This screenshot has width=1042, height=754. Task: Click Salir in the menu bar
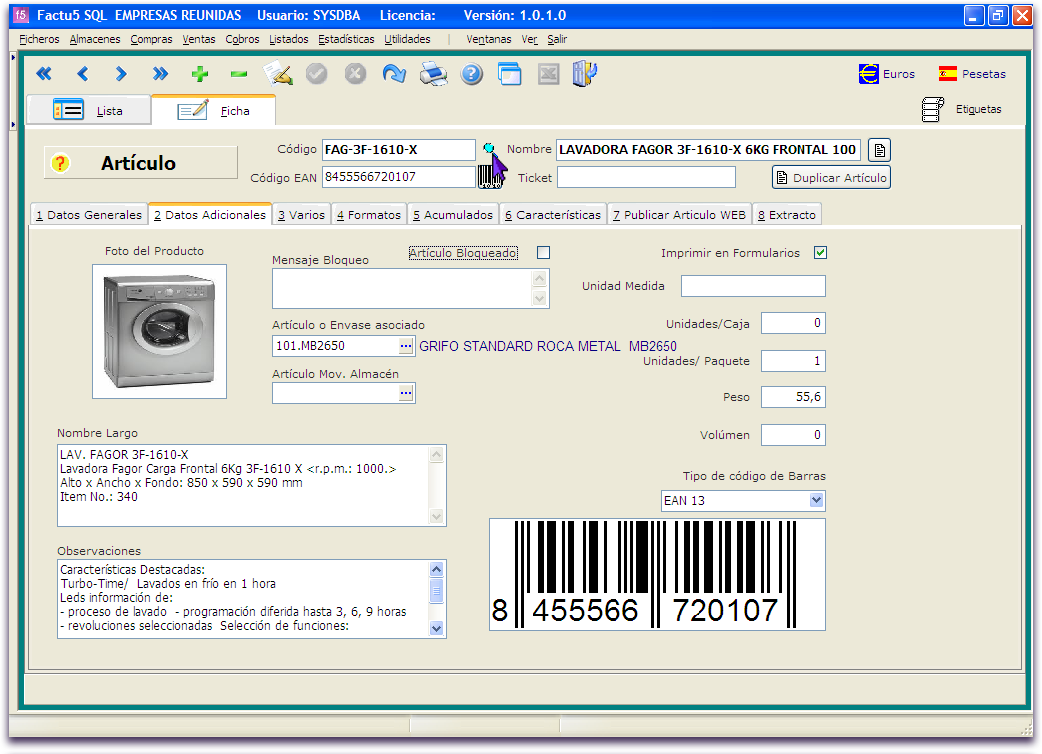[557, 39]
